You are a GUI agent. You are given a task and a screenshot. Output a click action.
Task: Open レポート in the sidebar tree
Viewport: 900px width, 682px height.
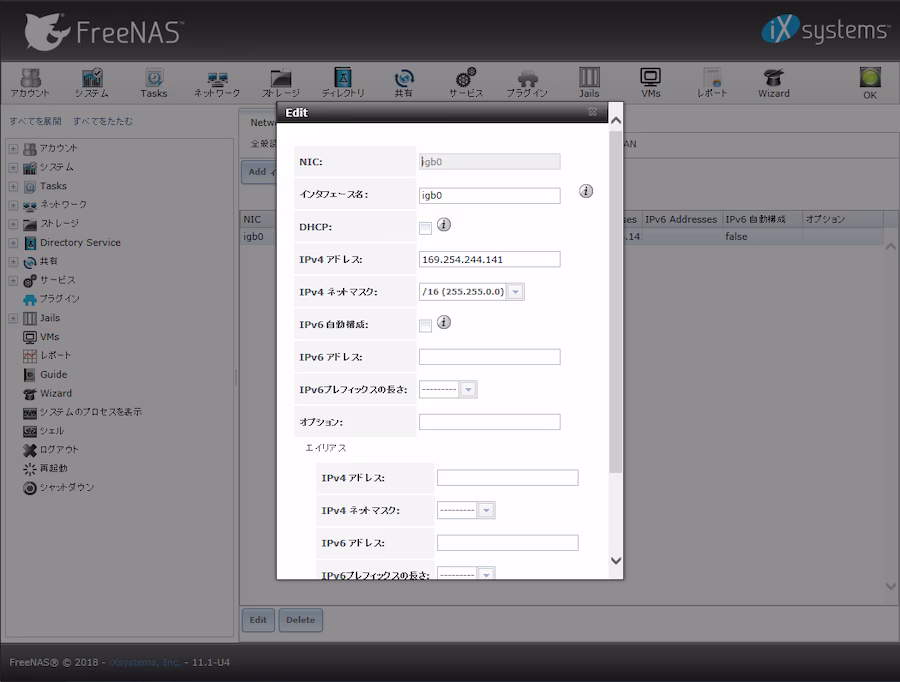pos(47,355)
